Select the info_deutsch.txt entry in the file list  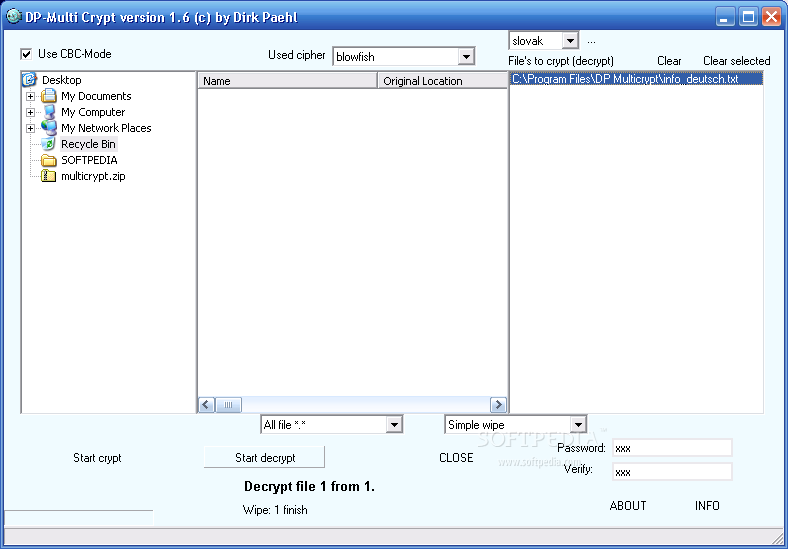pyautogui.click(x=636, y=79)
